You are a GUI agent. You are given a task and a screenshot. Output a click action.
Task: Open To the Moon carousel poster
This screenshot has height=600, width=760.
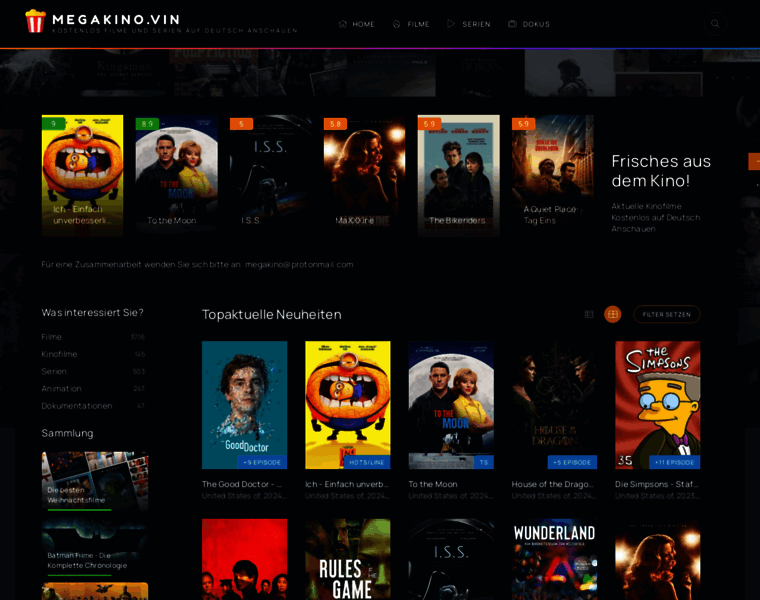(176, 175)
